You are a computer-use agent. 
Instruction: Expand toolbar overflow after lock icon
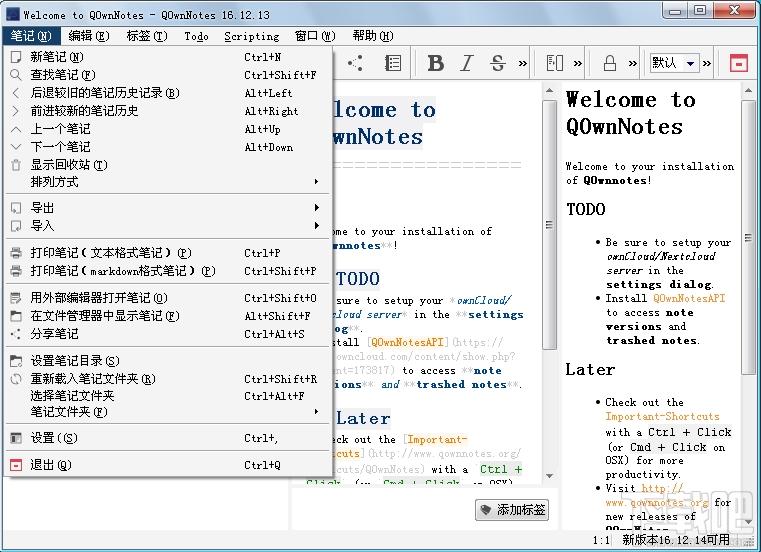pyautogui.click(x=632, y=63)
